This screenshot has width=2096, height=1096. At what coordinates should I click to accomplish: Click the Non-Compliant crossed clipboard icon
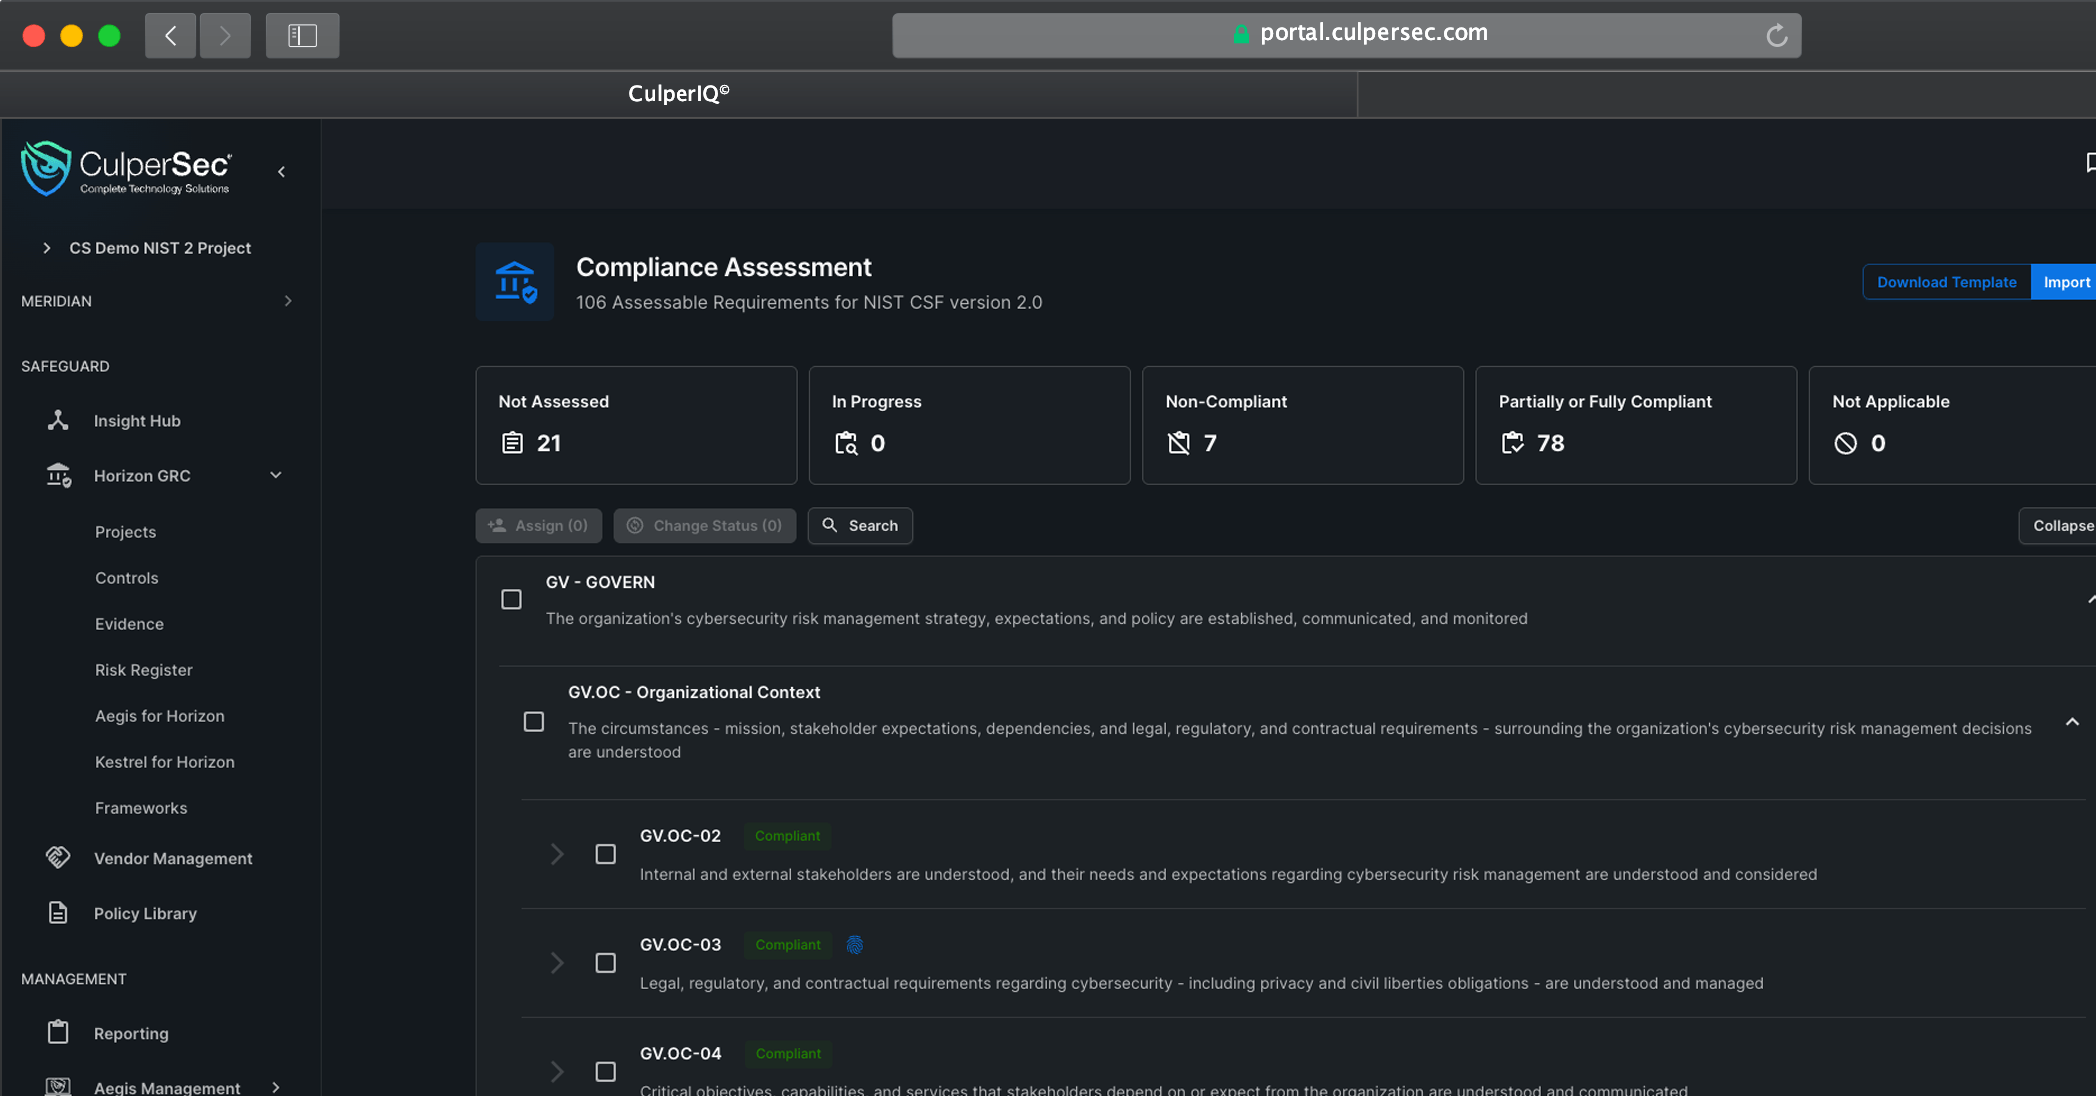tap(1179, 443)
